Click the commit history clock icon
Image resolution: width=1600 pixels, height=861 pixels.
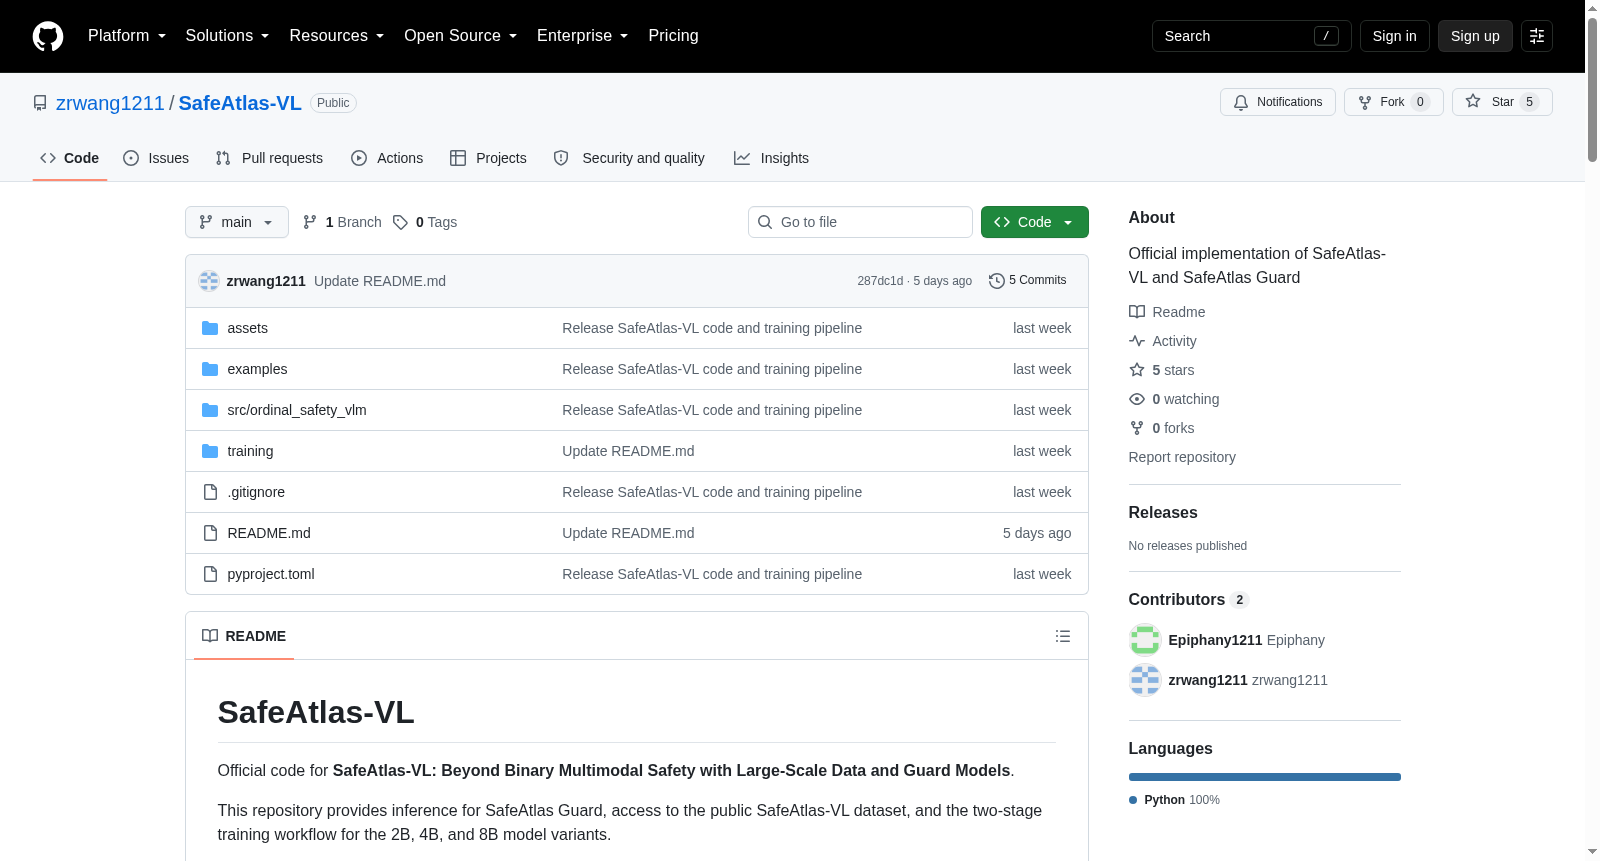pos(997,281)
